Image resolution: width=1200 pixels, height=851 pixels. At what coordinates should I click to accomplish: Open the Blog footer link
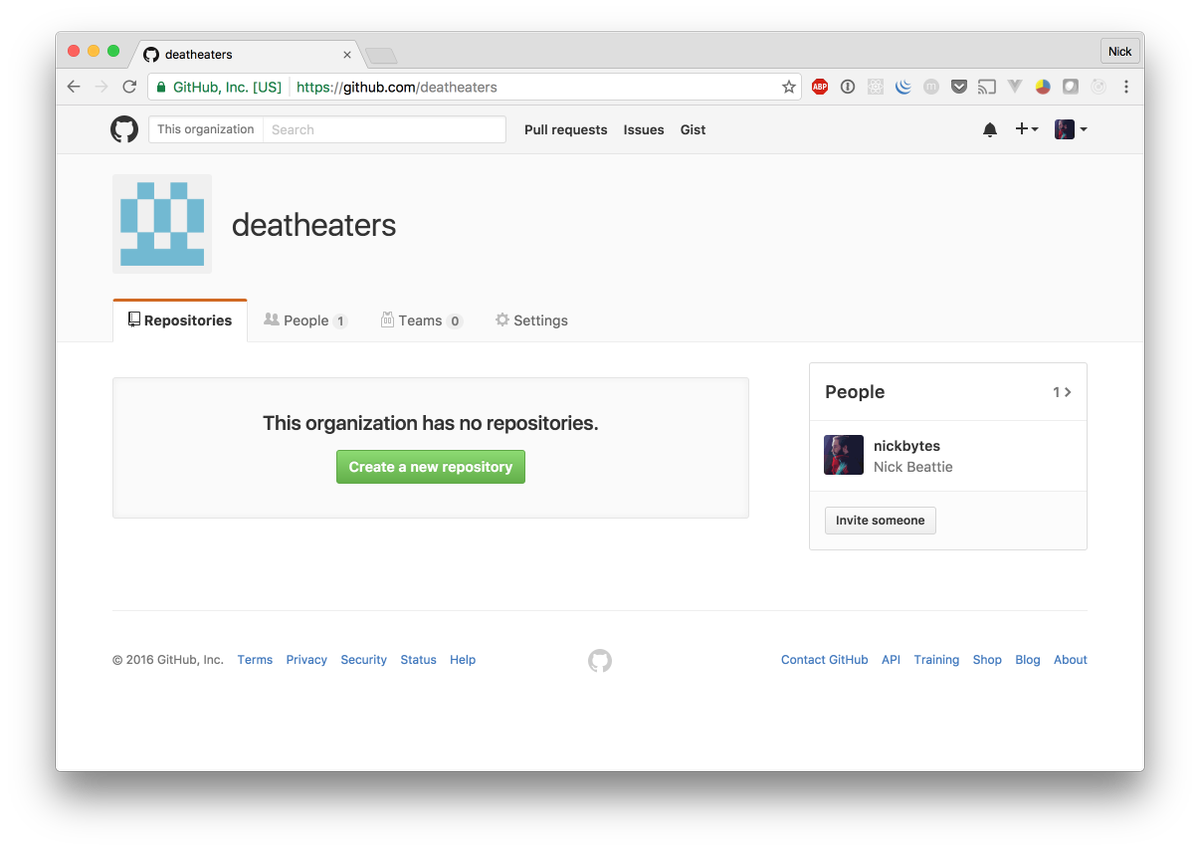click(x=1028, y=660)
